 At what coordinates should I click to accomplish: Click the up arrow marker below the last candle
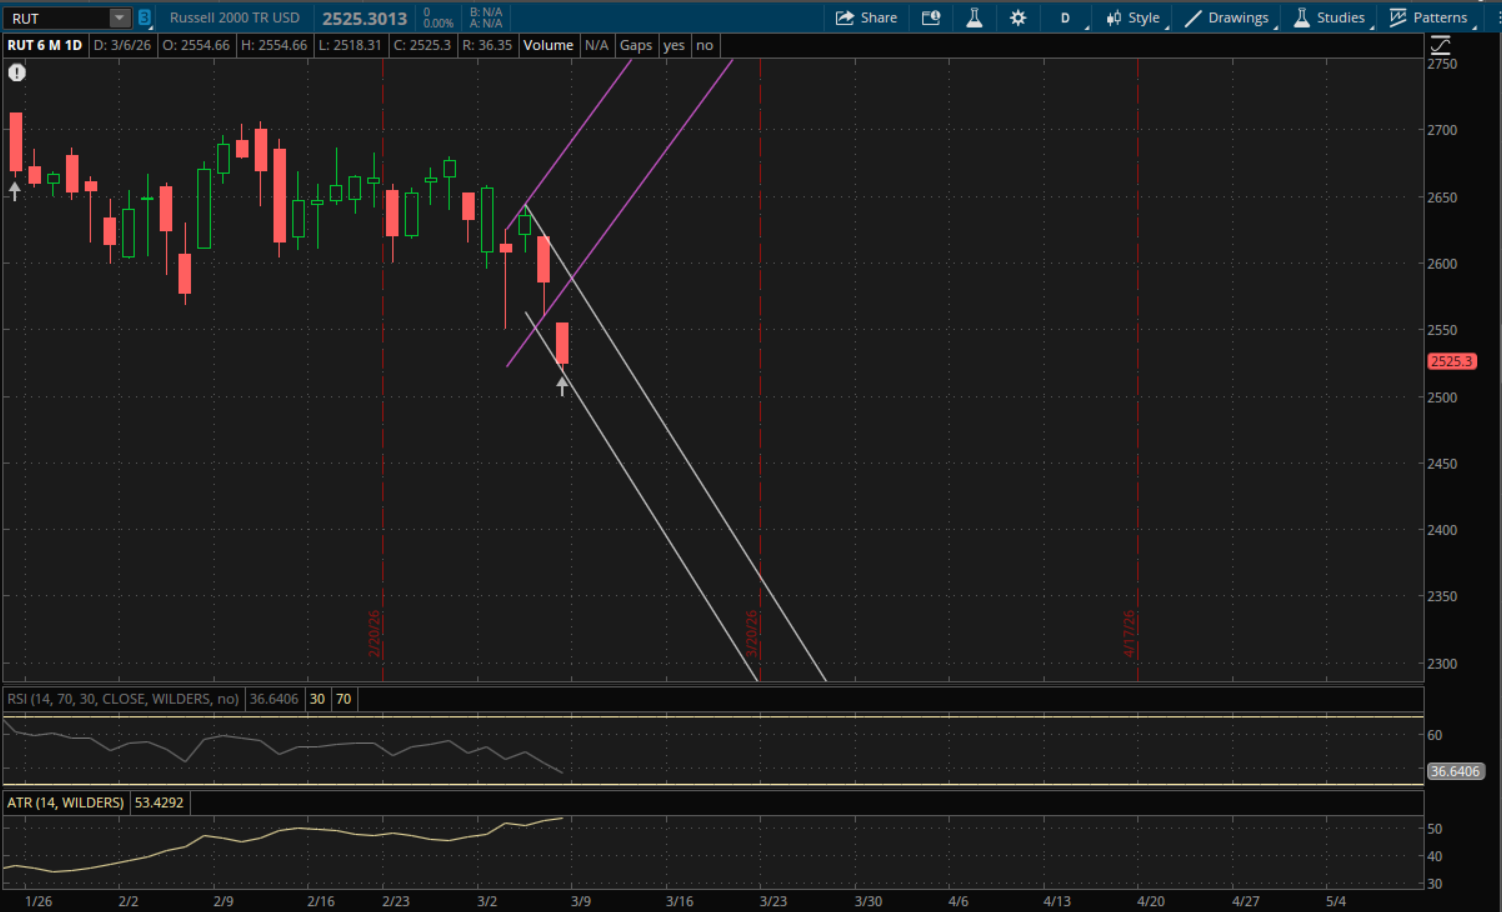click(x=562, y=386)
